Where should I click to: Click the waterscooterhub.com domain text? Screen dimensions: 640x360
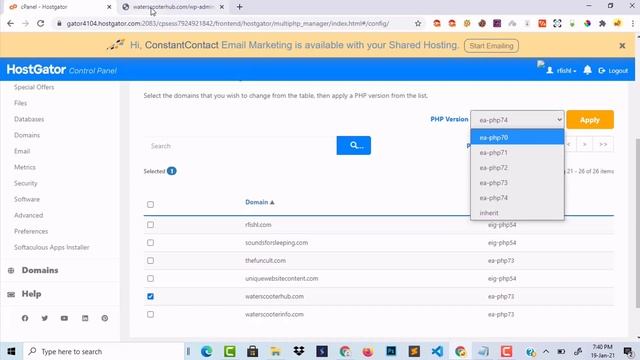pos(274,296)
